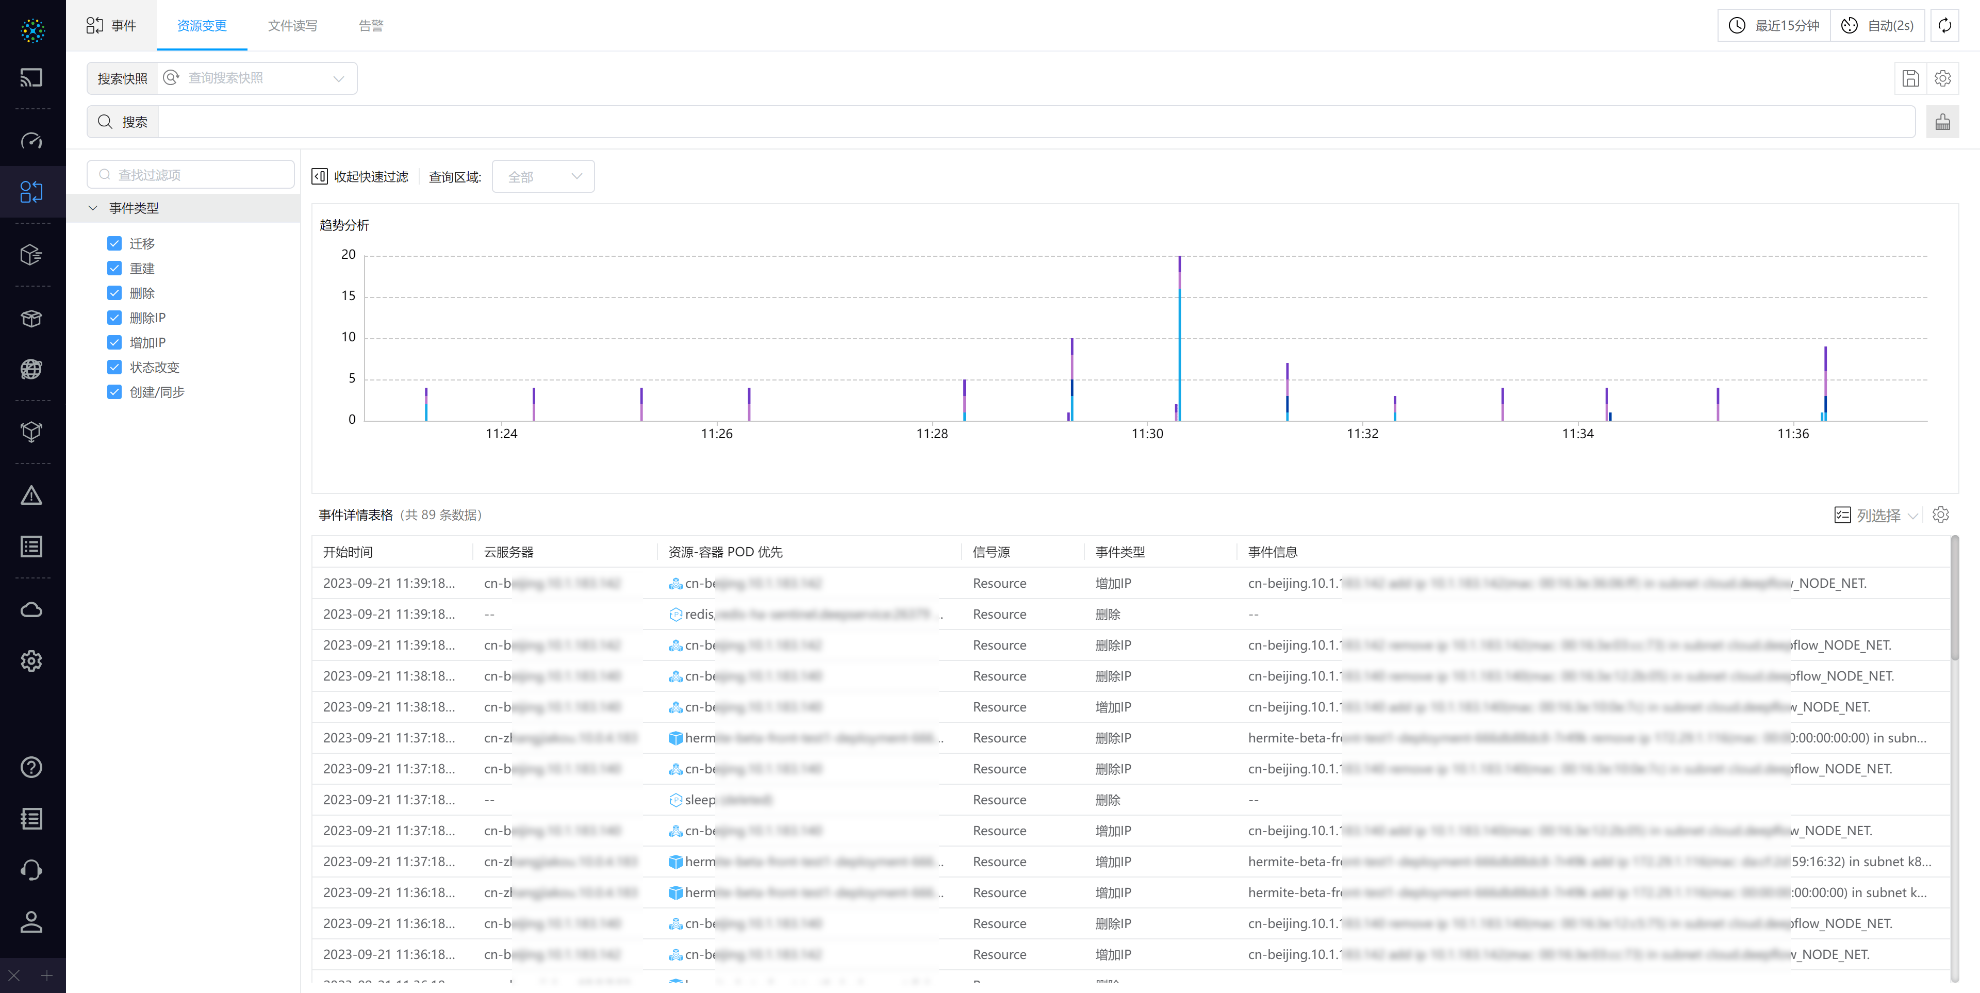Disable the 状态改变 filter checkbox

tap(114, 368)
